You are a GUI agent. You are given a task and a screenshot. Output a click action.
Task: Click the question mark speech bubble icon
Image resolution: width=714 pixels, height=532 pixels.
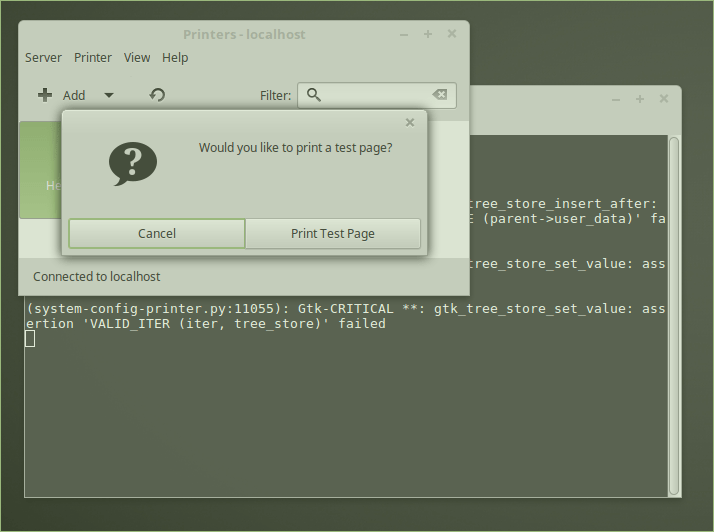tap(133, 163)
